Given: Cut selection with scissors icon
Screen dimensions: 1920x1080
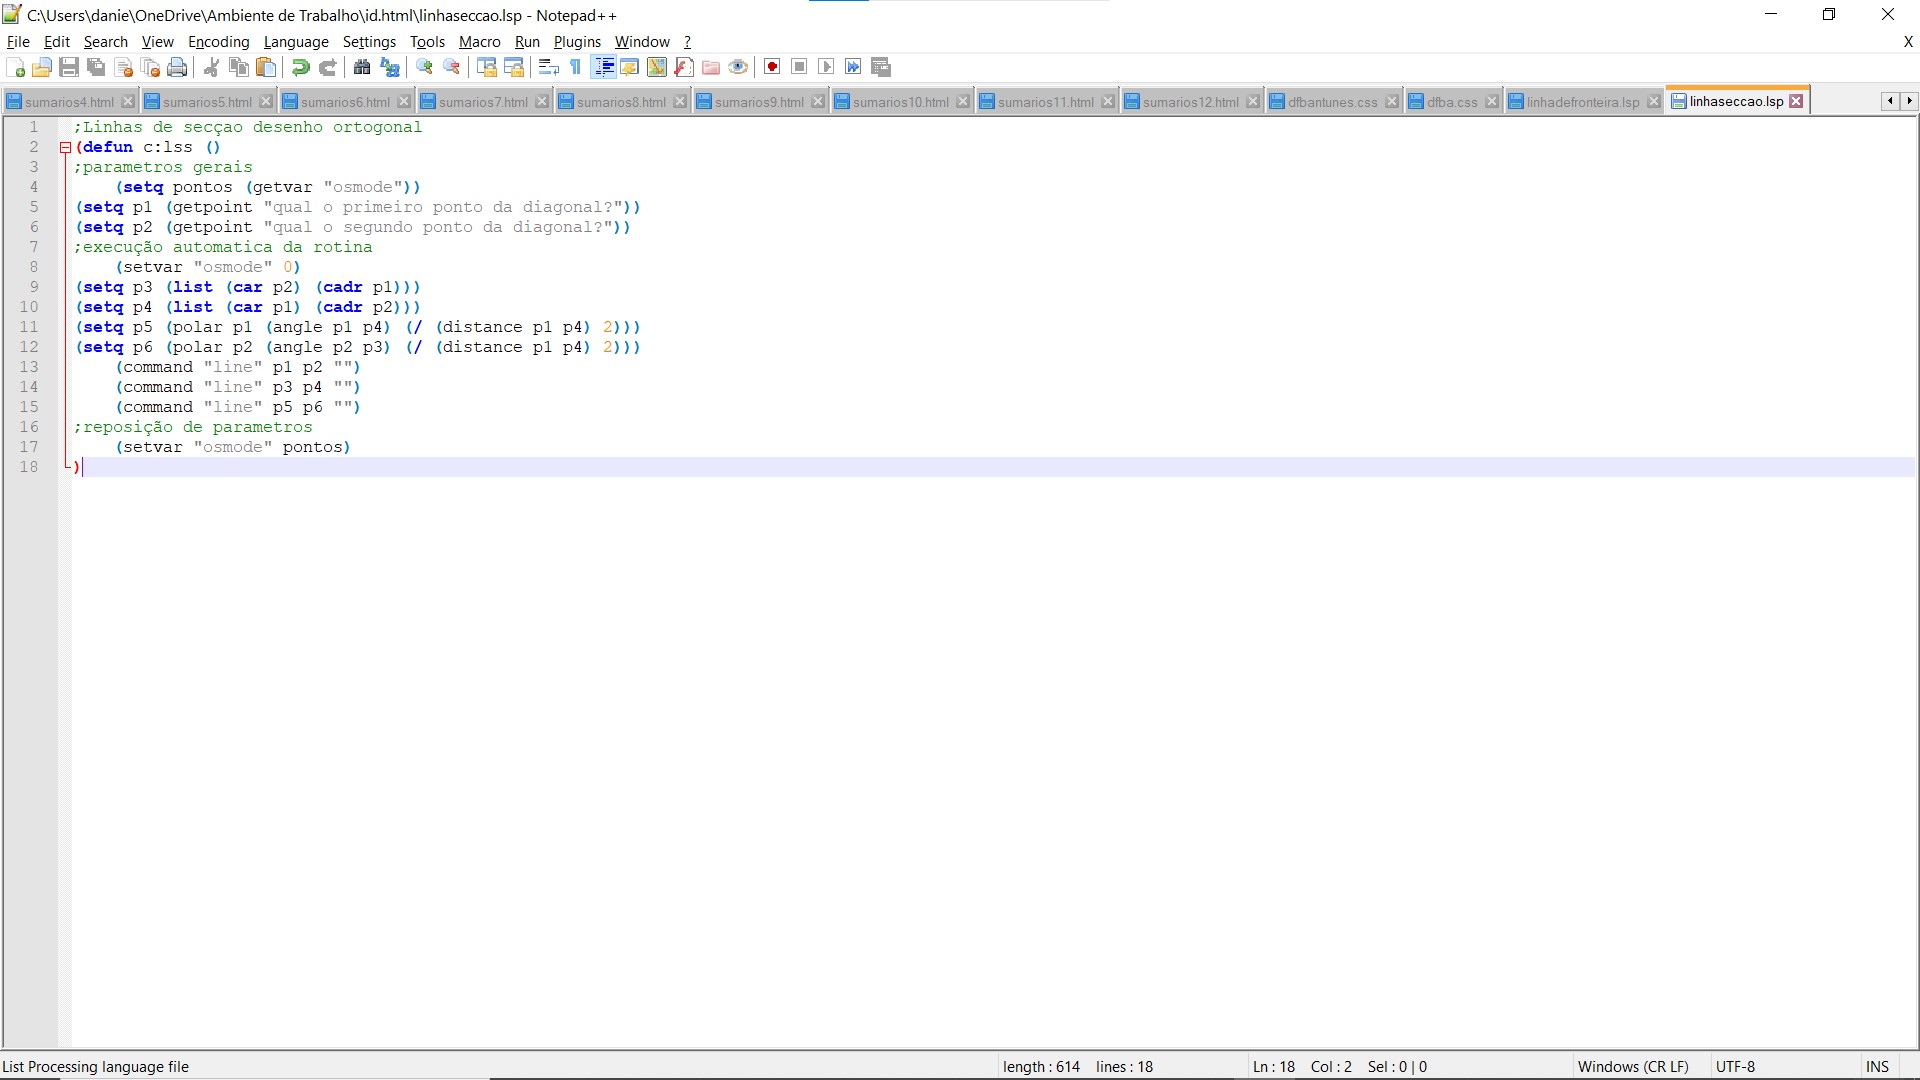Looking at the screenshot, I should (211, 67).
